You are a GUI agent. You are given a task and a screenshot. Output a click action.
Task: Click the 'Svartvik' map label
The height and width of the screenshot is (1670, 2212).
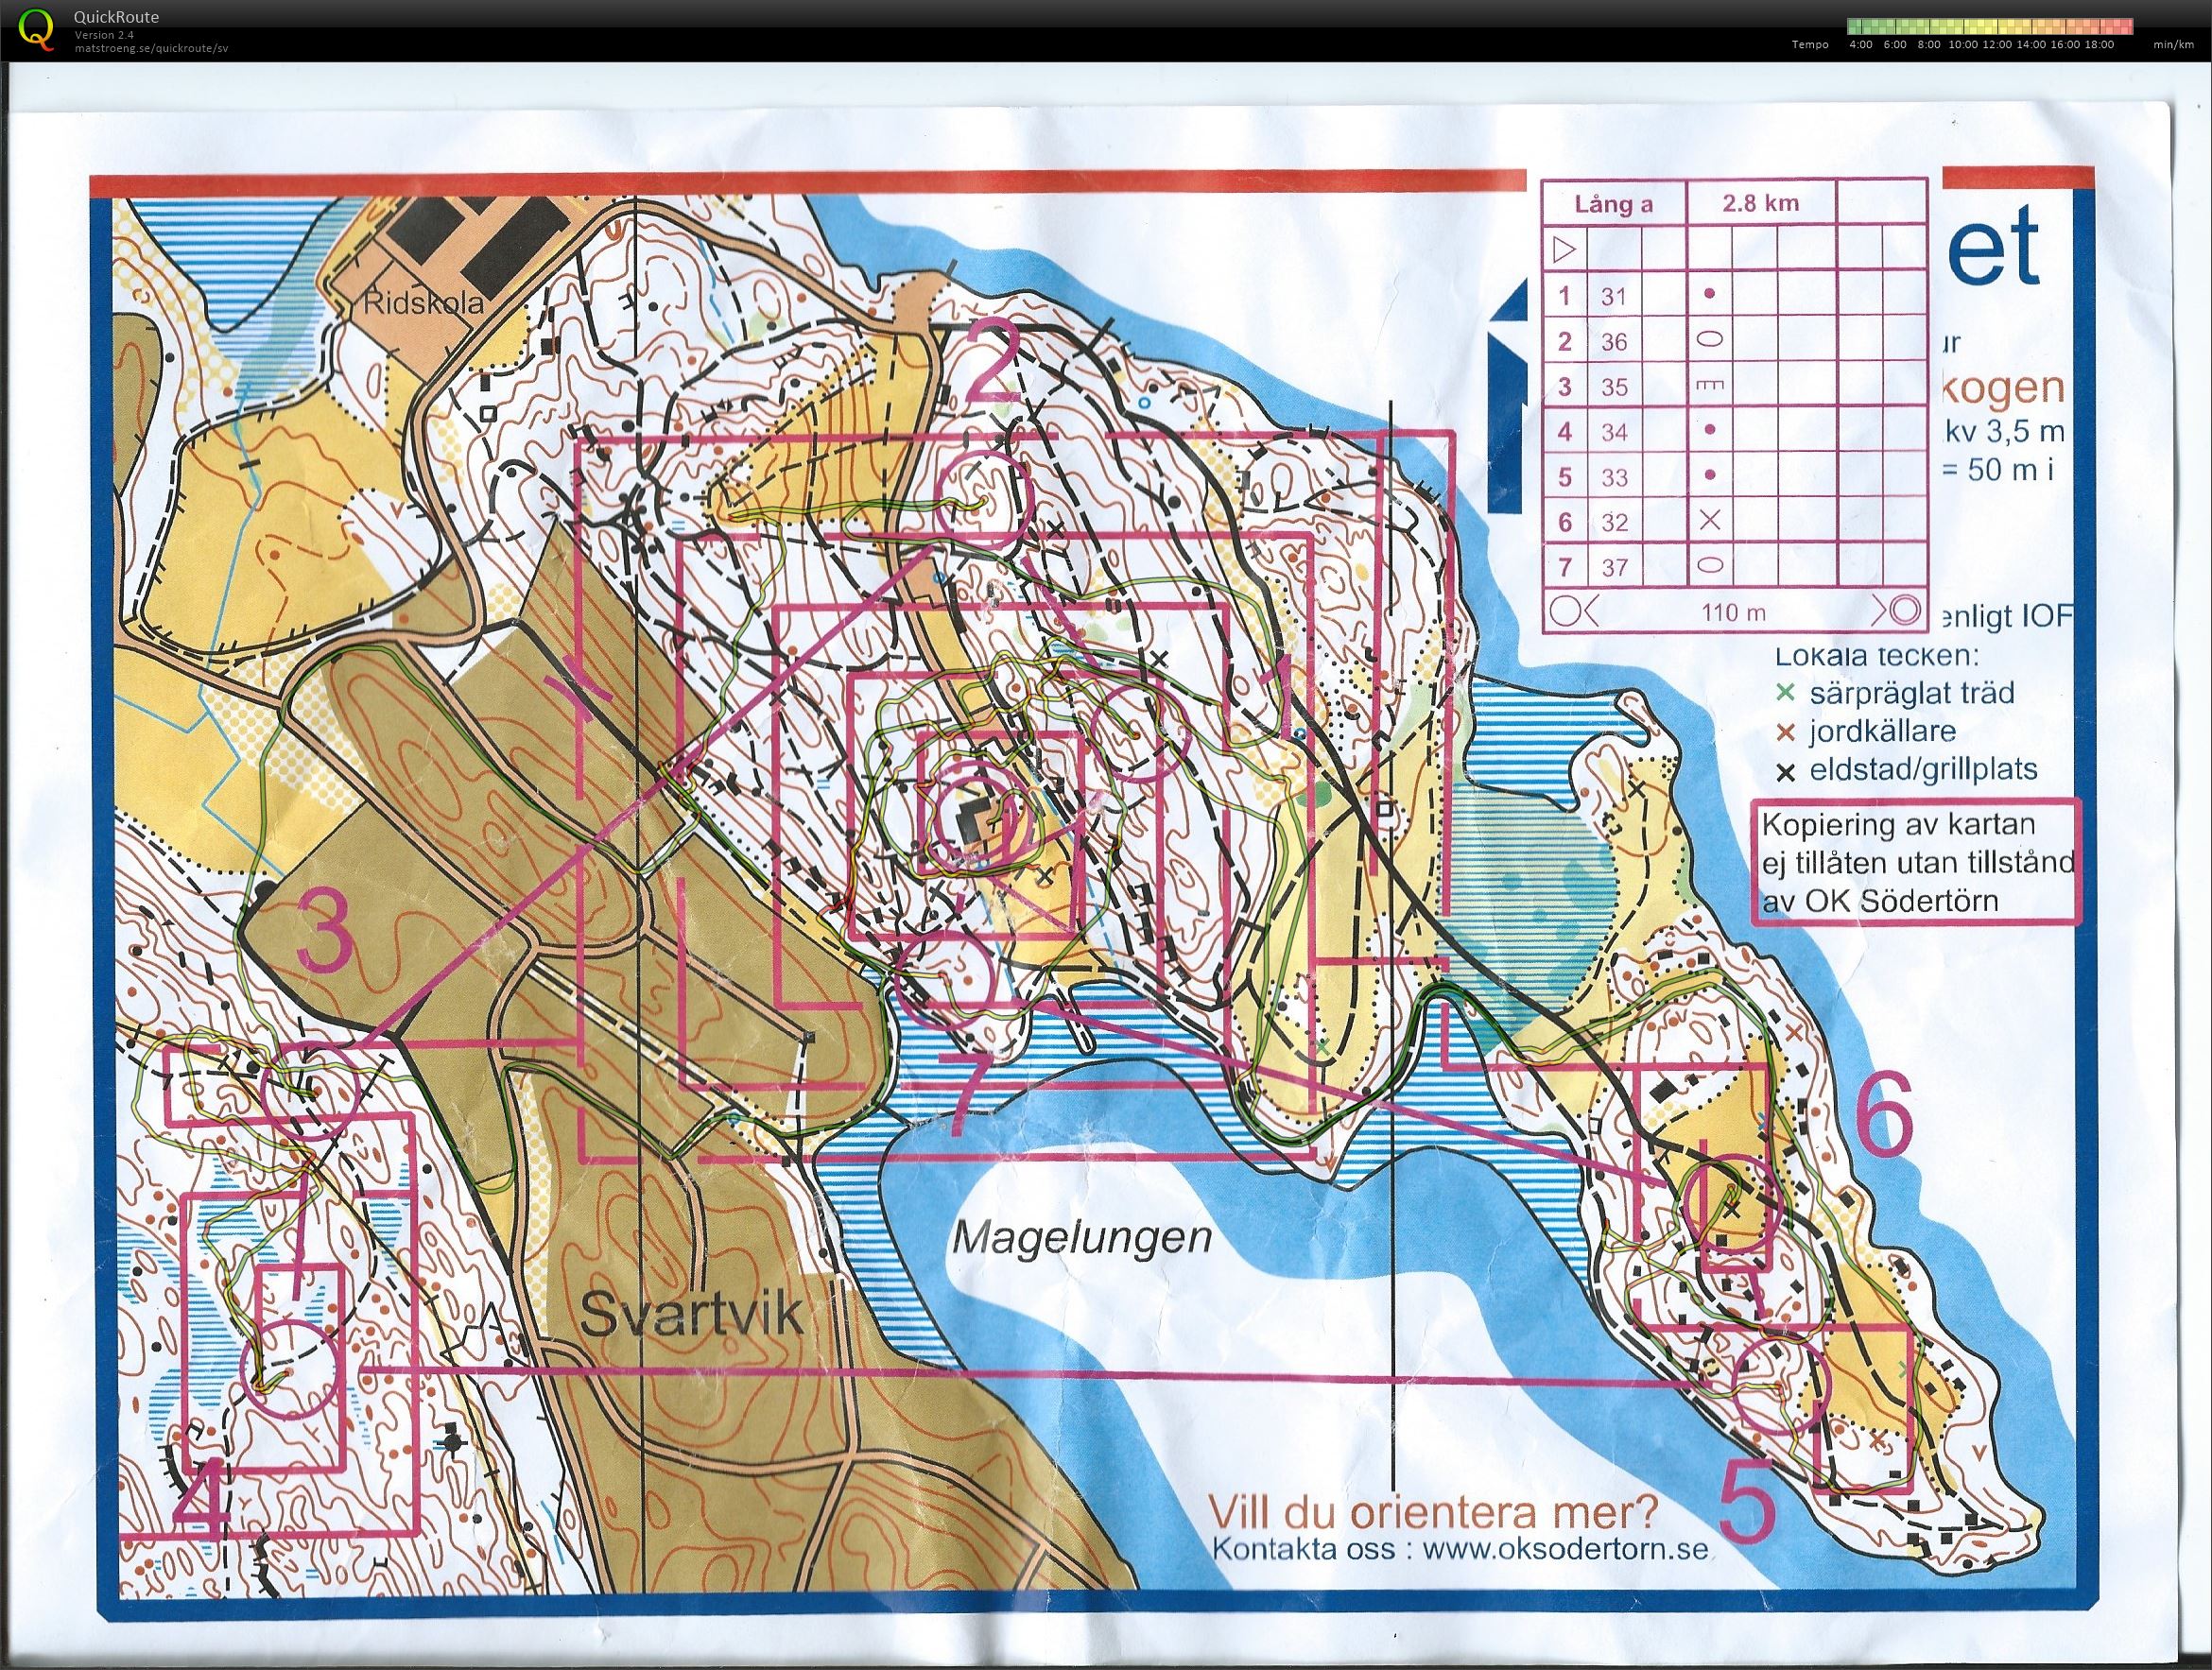coord(692,1314)
